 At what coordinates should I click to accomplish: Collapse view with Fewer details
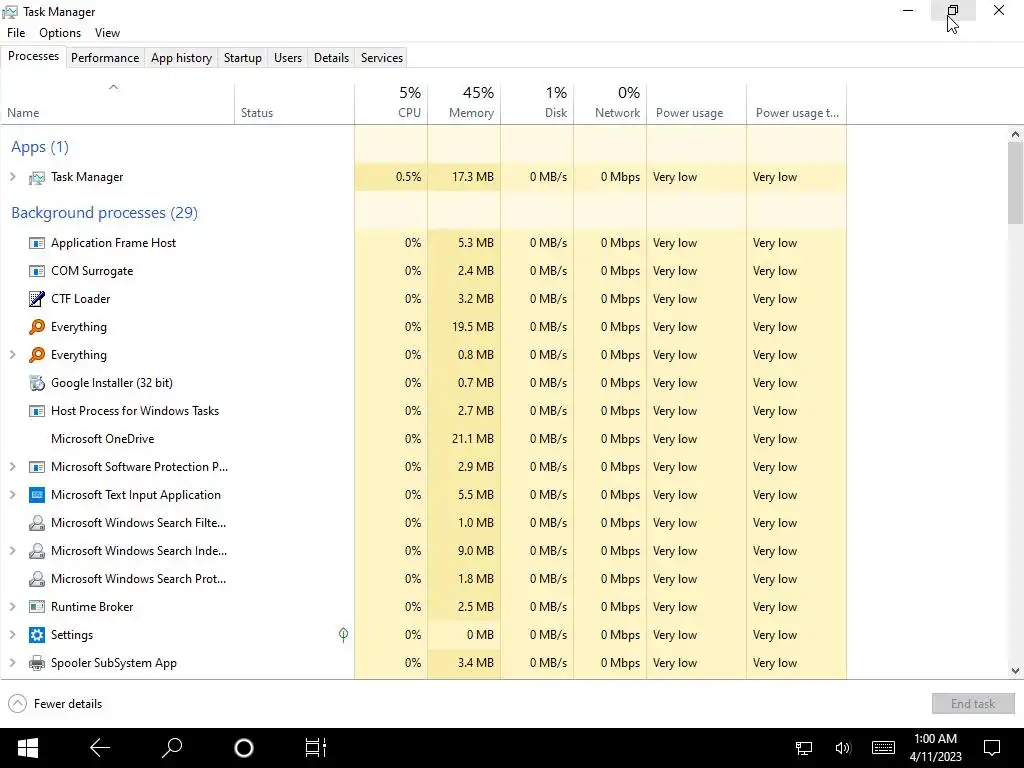55,703
